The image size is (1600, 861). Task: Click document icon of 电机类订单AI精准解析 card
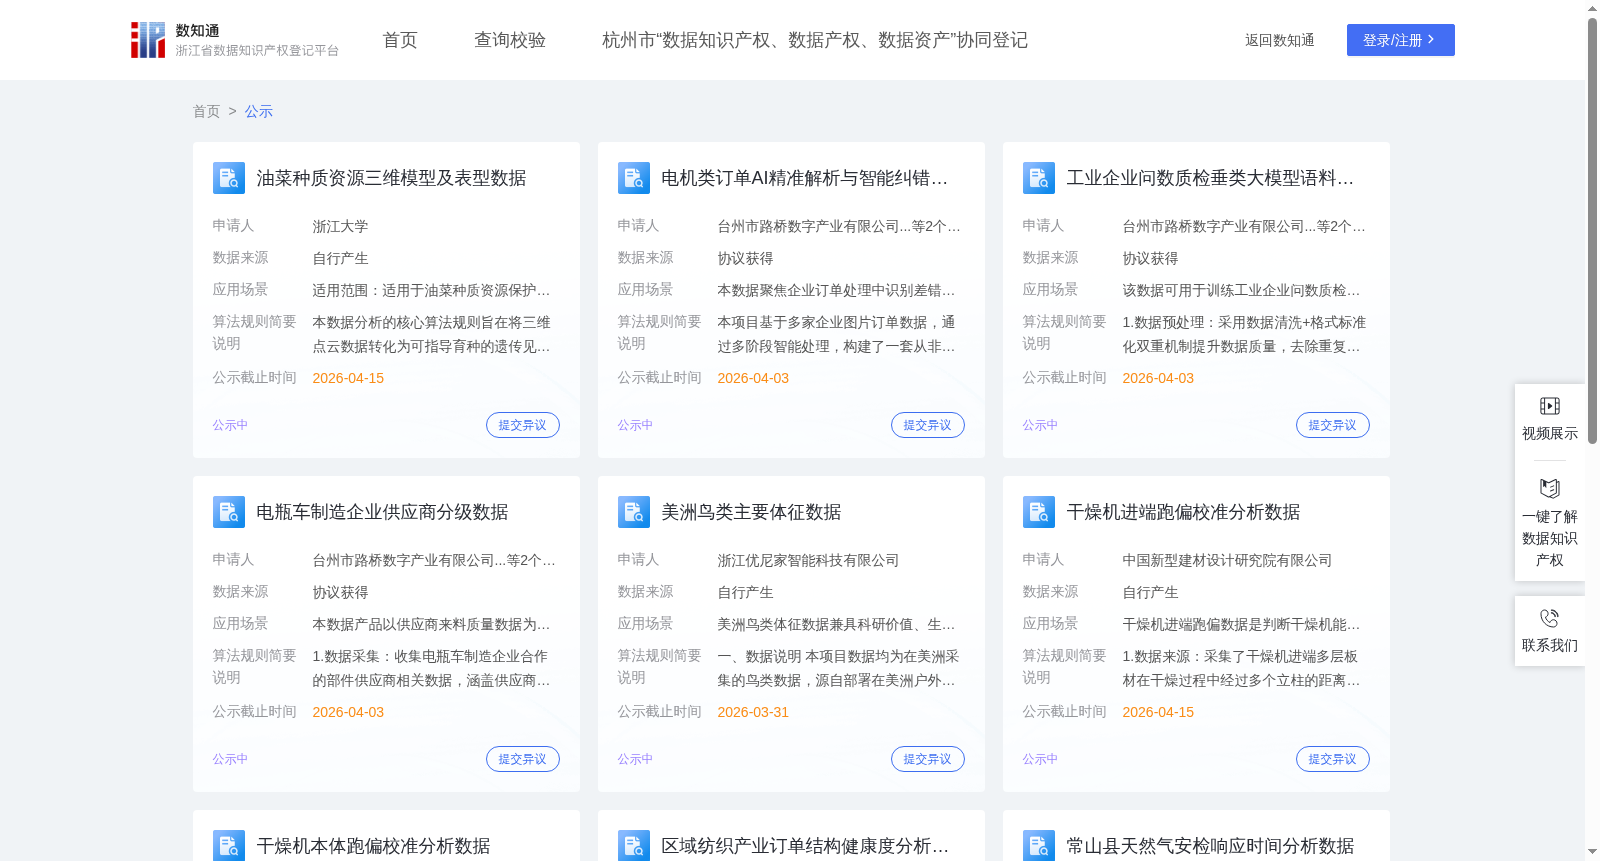tap(634, 178)
